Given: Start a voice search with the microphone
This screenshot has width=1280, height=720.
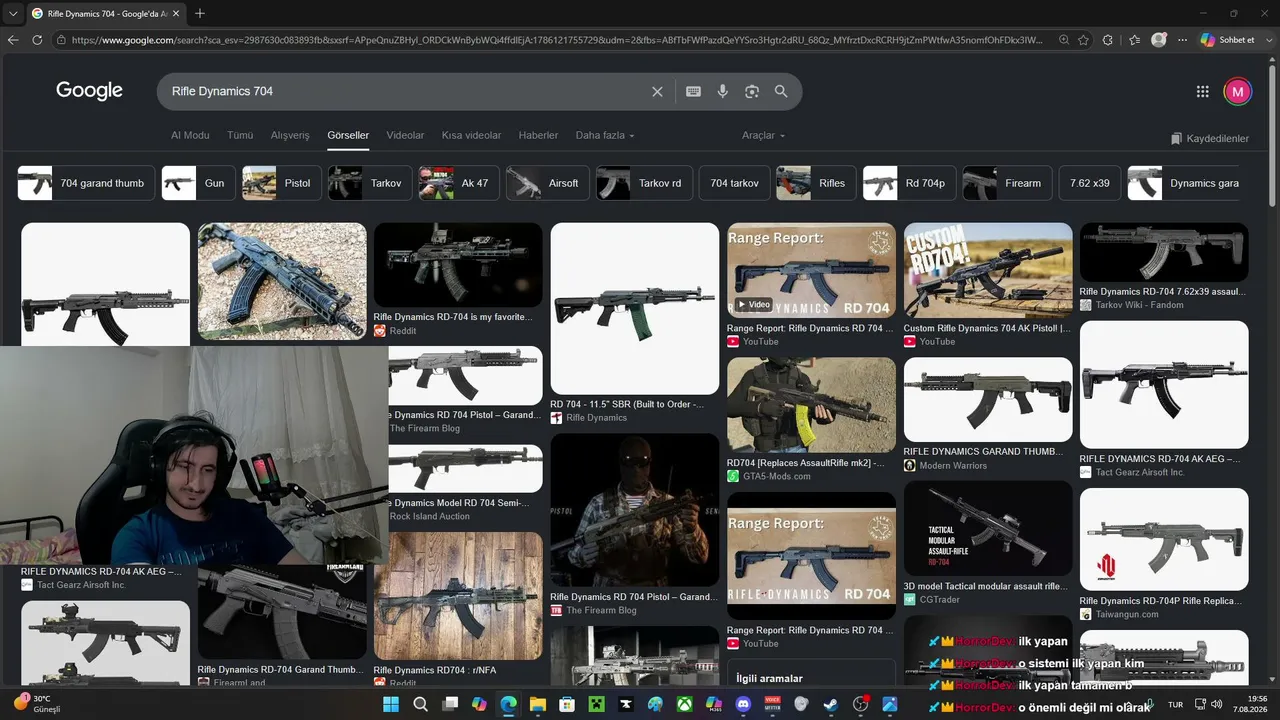Looking at the screenshot, I should [723, 91].
